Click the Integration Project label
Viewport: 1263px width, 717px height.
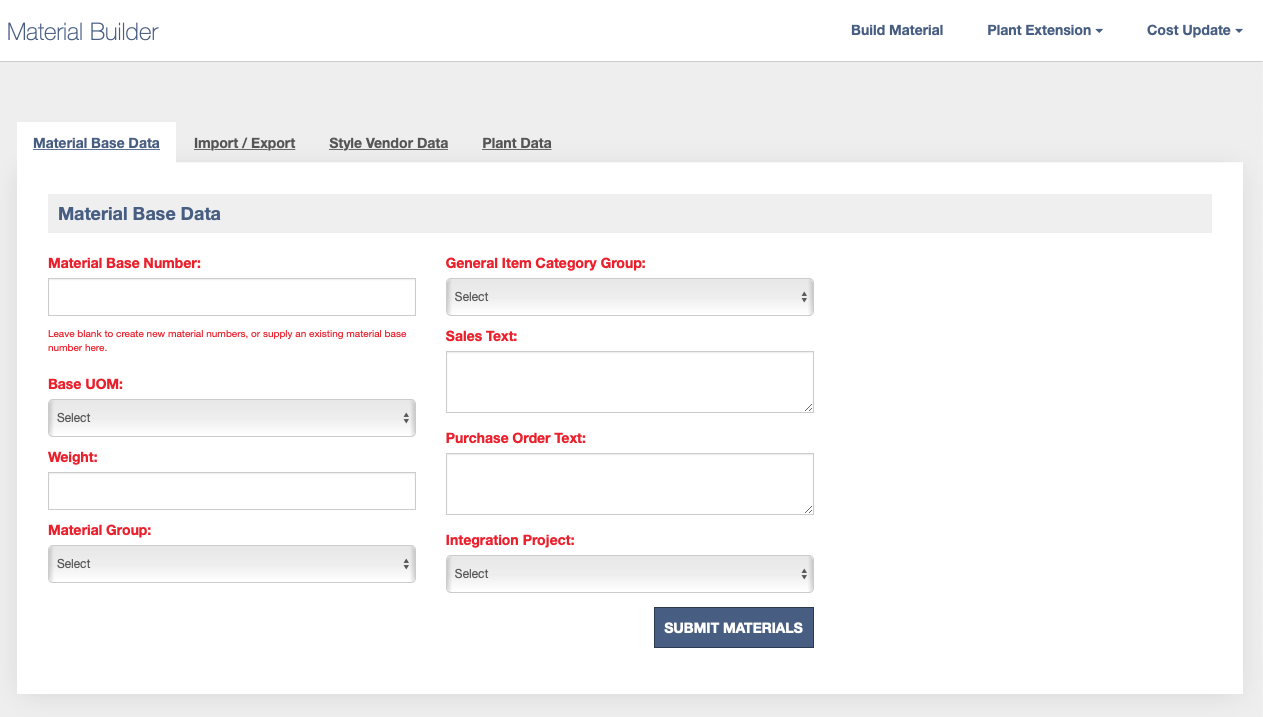510,540
